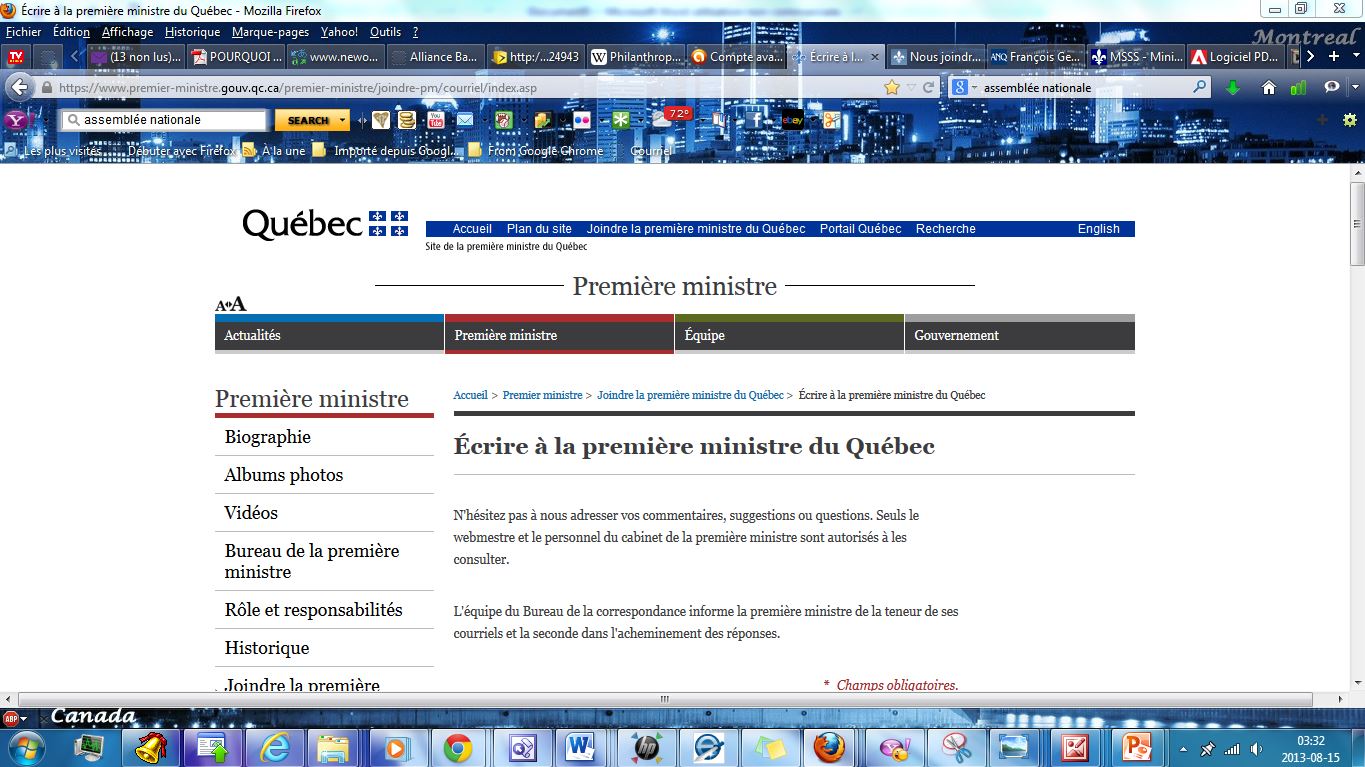The height and width of the screenshot is (767, 1365).
Task: Switch to the Philanthrop... Wikipedia tab
Action: tap(635, 57)
